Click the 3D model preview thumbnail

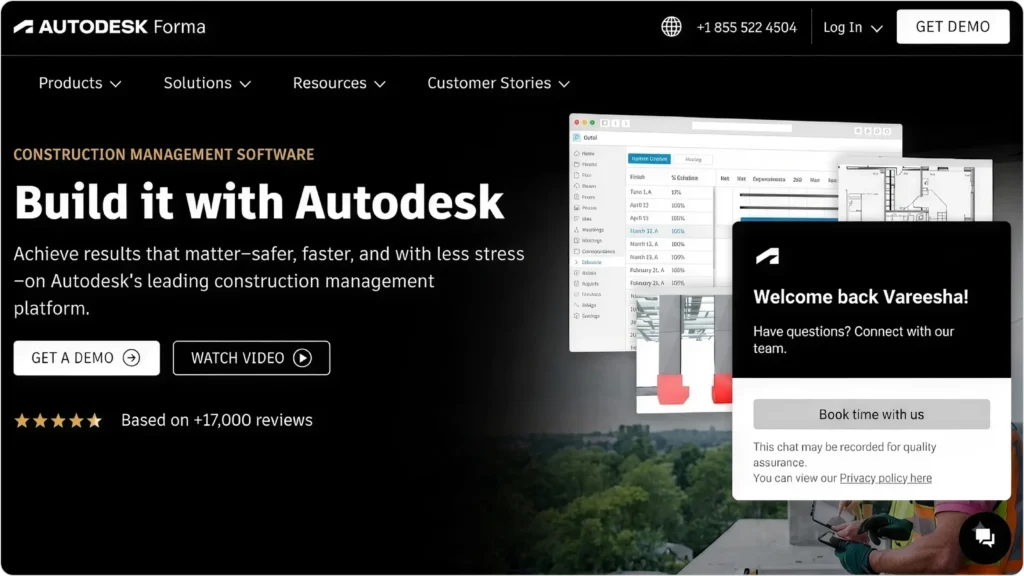[x=684, y=353]
